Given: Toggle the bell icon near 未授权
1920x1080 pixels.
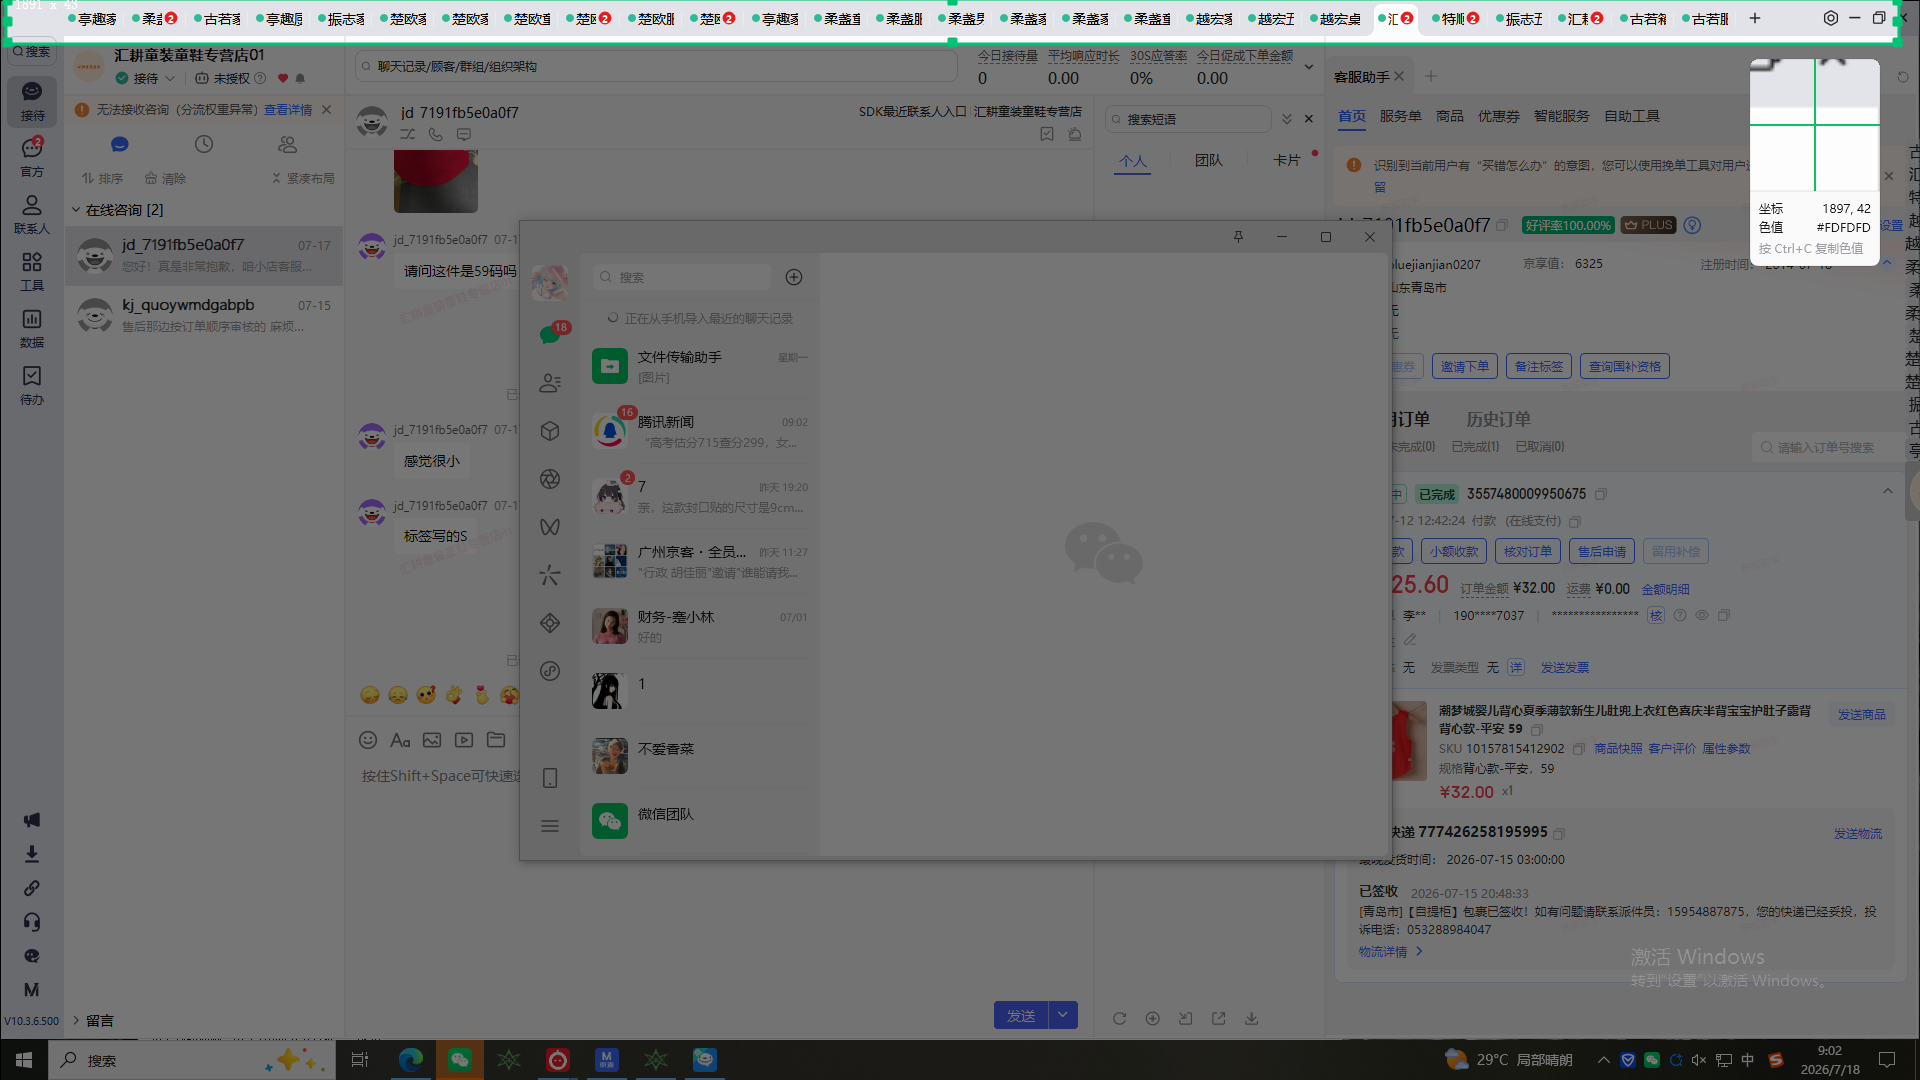Looking at the screenshot, I should tap(300, 78).
